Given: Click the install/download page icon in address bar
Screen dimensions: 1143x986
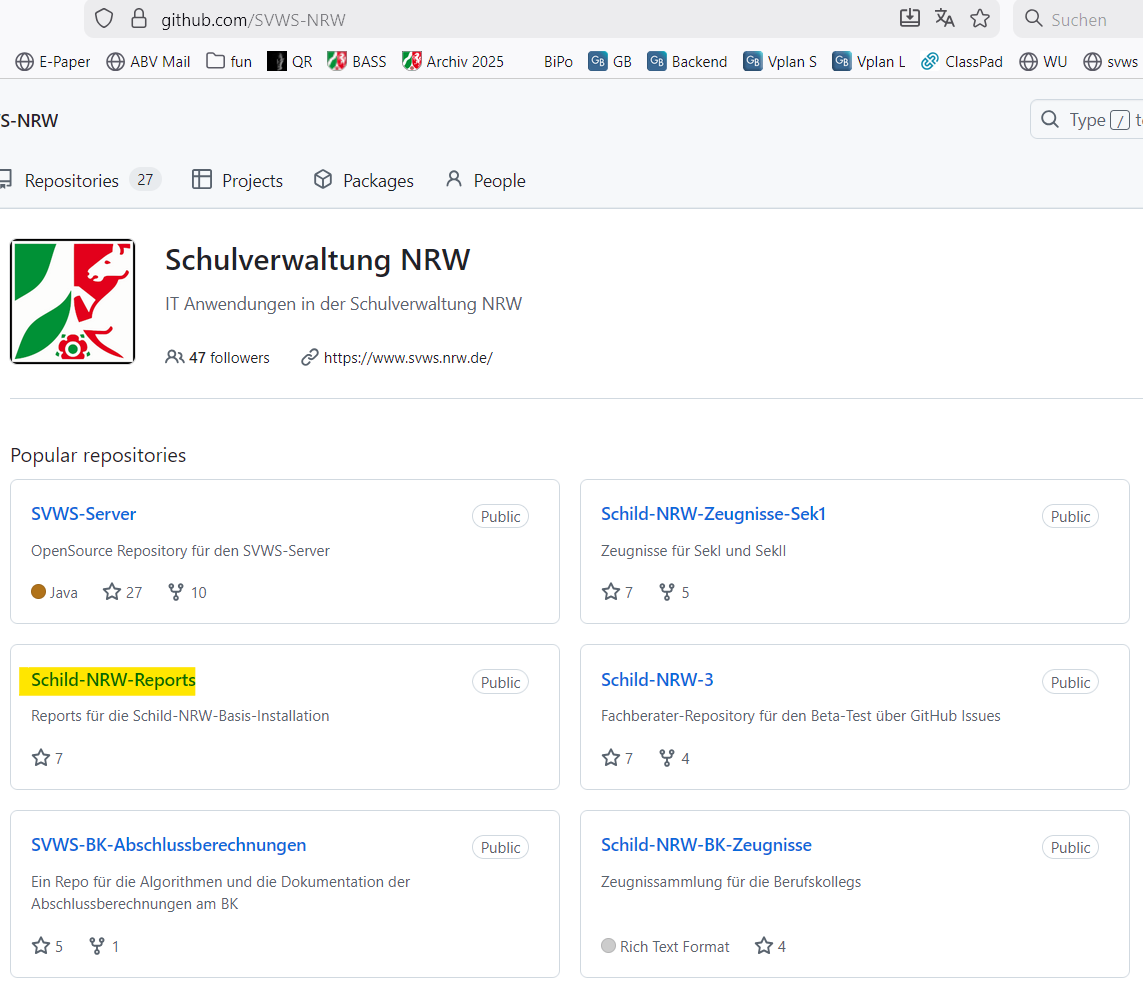Looking at the screenshot, I should pos(909,18).
